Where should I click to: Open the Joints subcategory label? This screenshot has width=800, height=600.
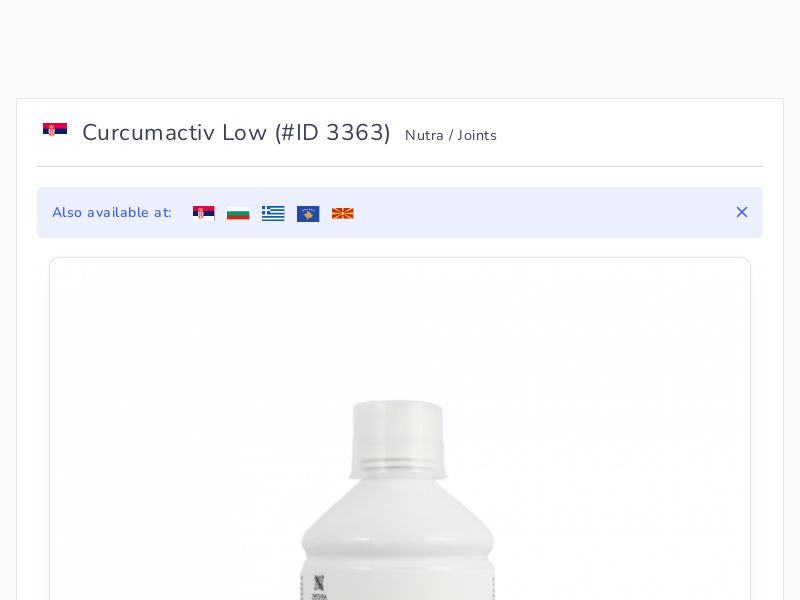coord(477,136)
